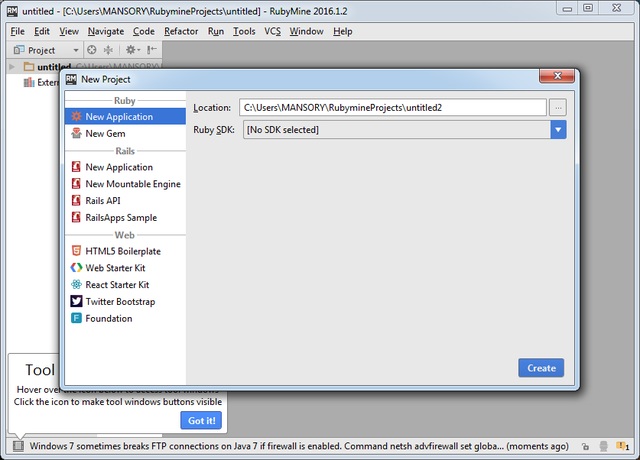Click the Location path input field
Screen dimensions: 640x460
[x=392, y=107]
